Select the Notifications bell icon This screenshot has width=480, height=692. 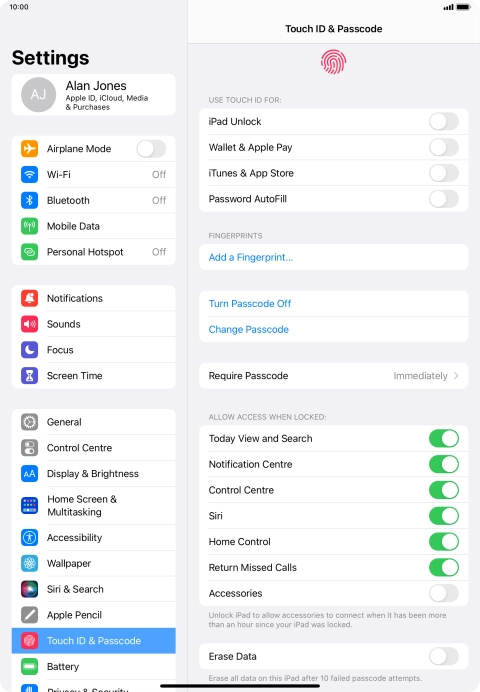[30, 298]
